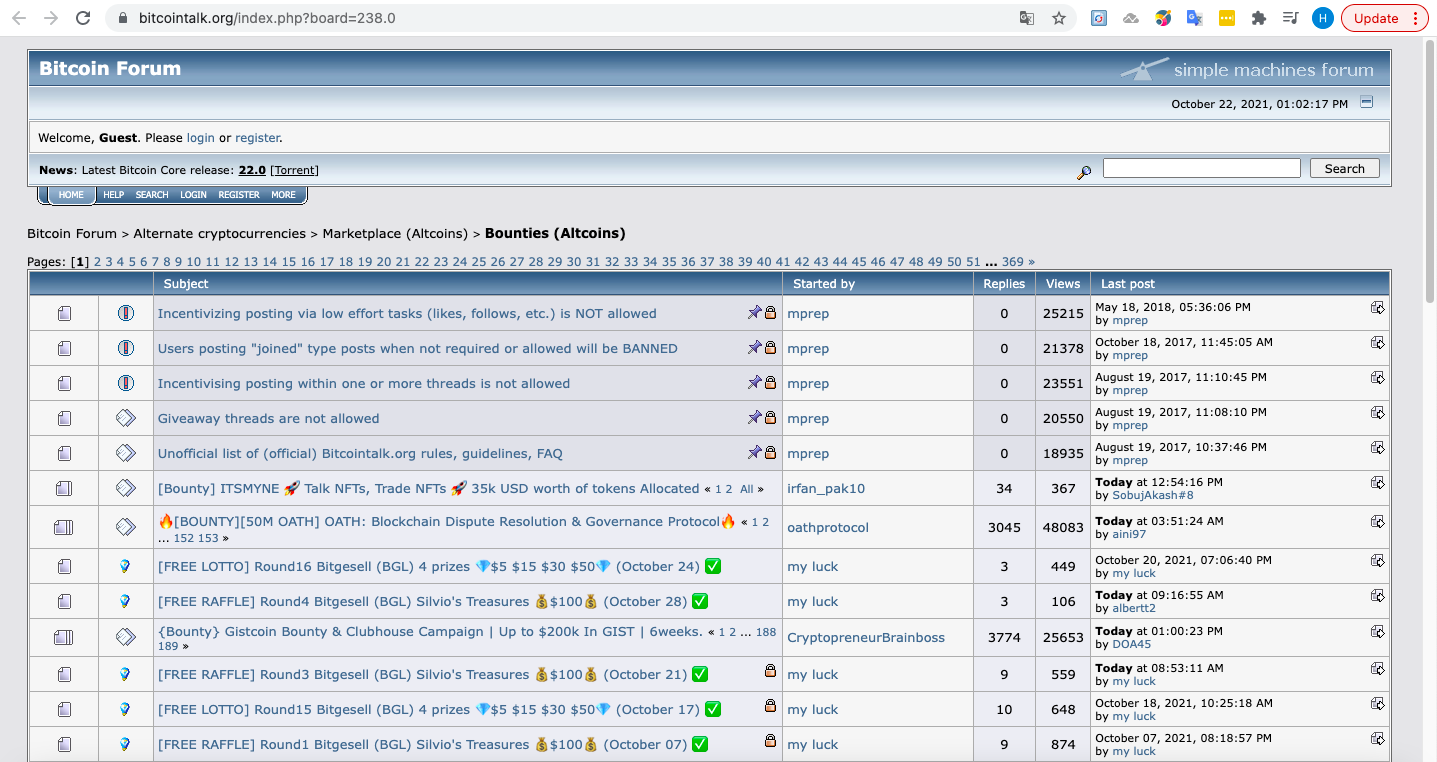Open Chrome three-dot menu
1437x762 pixels.
pos(1415,18)
